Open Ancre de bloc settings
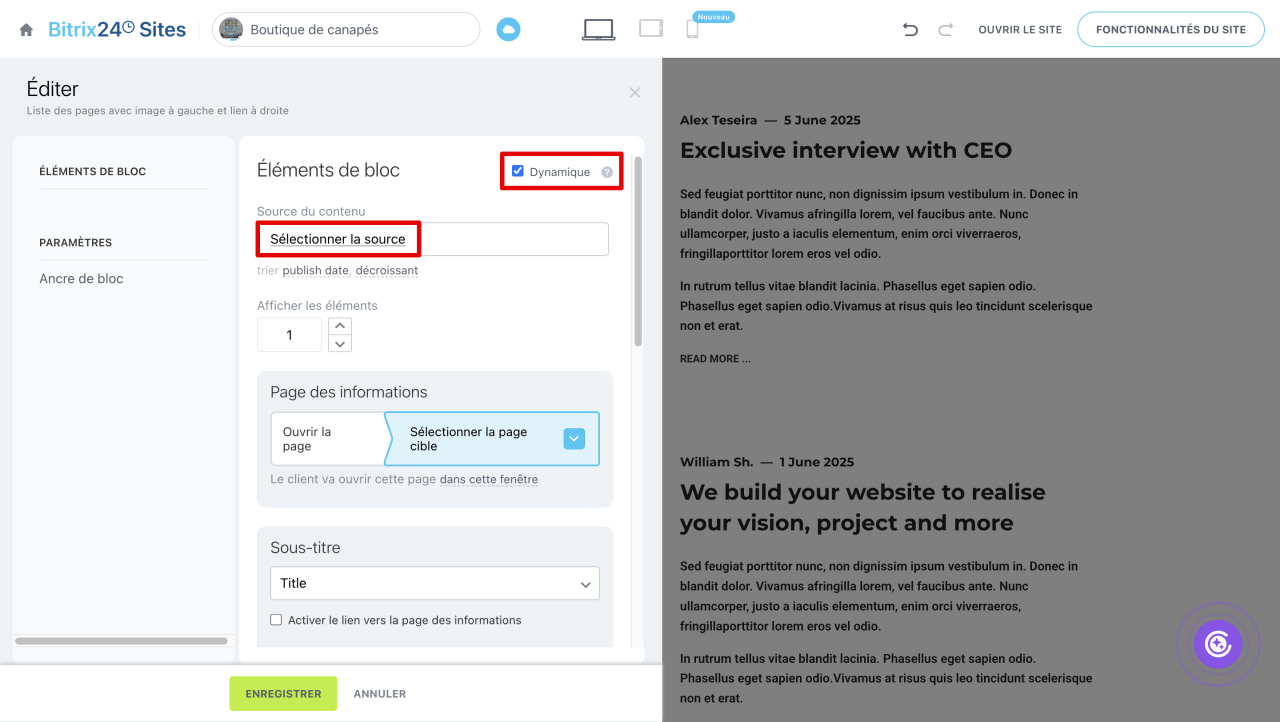Viewport: 1280px width, 722px height. (x=81, y=278)
